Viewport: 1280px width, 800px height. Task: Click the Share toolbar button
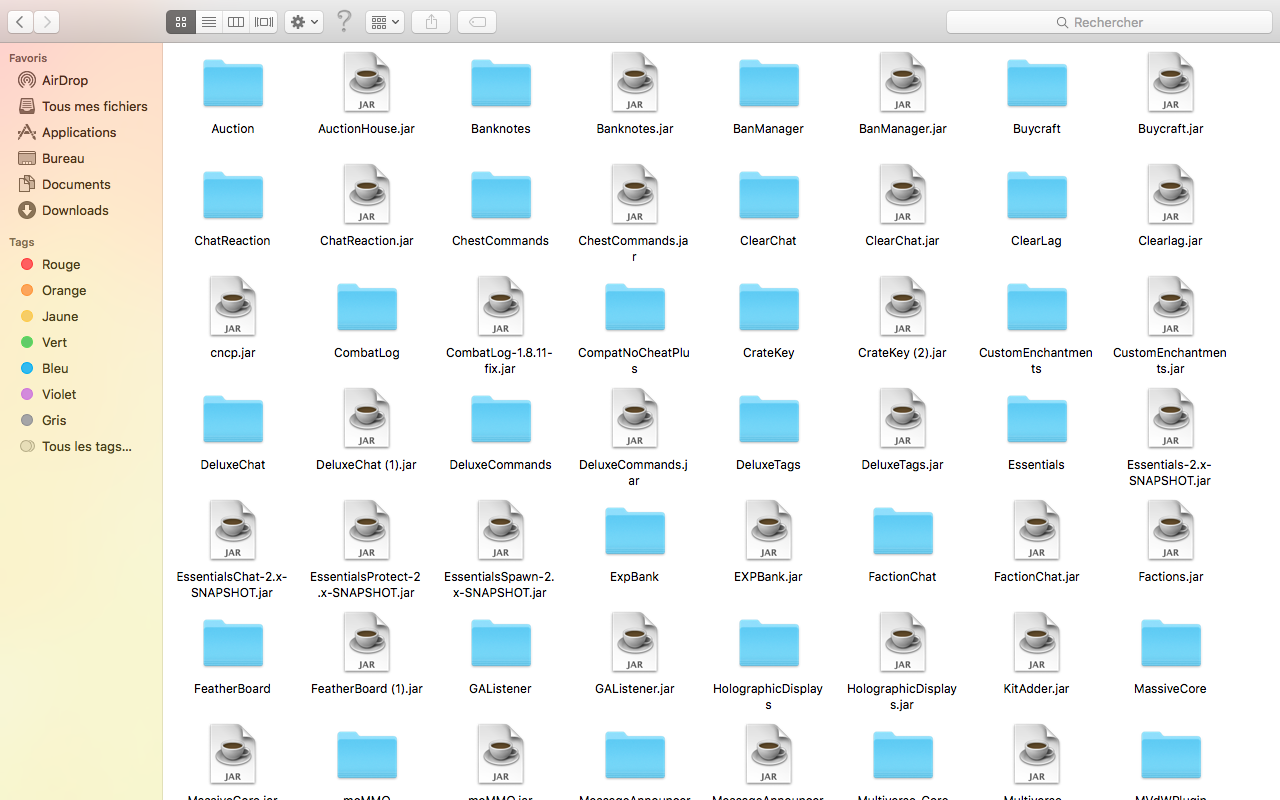431,22
